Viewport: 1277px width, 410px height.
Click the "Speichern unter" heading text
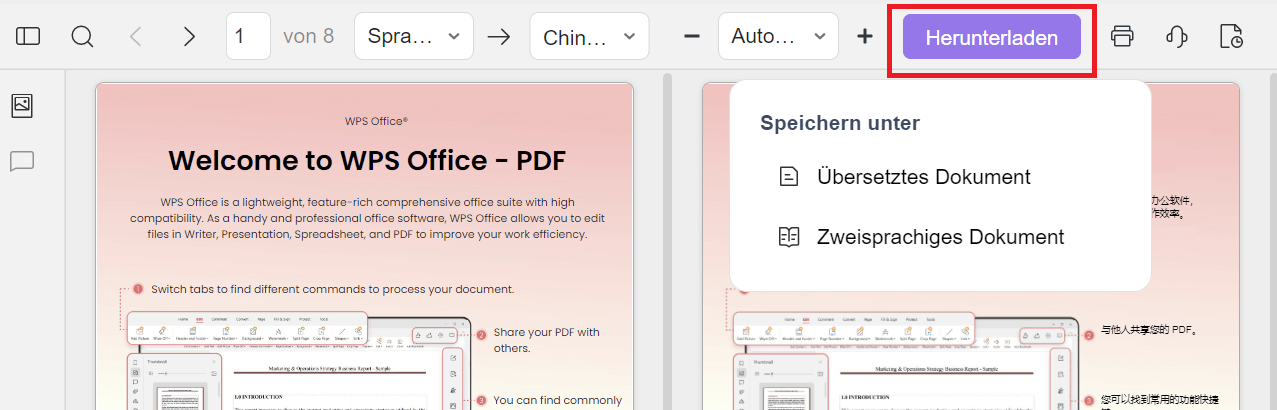pyautogui.click(x=840, y=123)
